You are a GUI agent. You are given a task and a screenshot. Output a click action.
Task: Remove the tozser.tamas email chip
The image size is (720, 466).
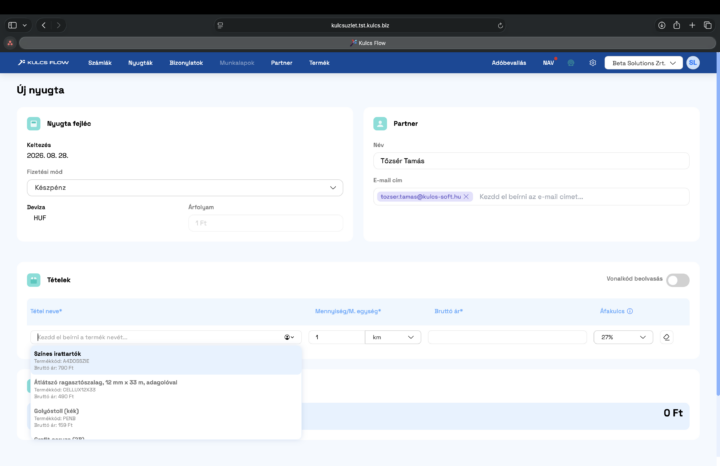click(466, 197)
